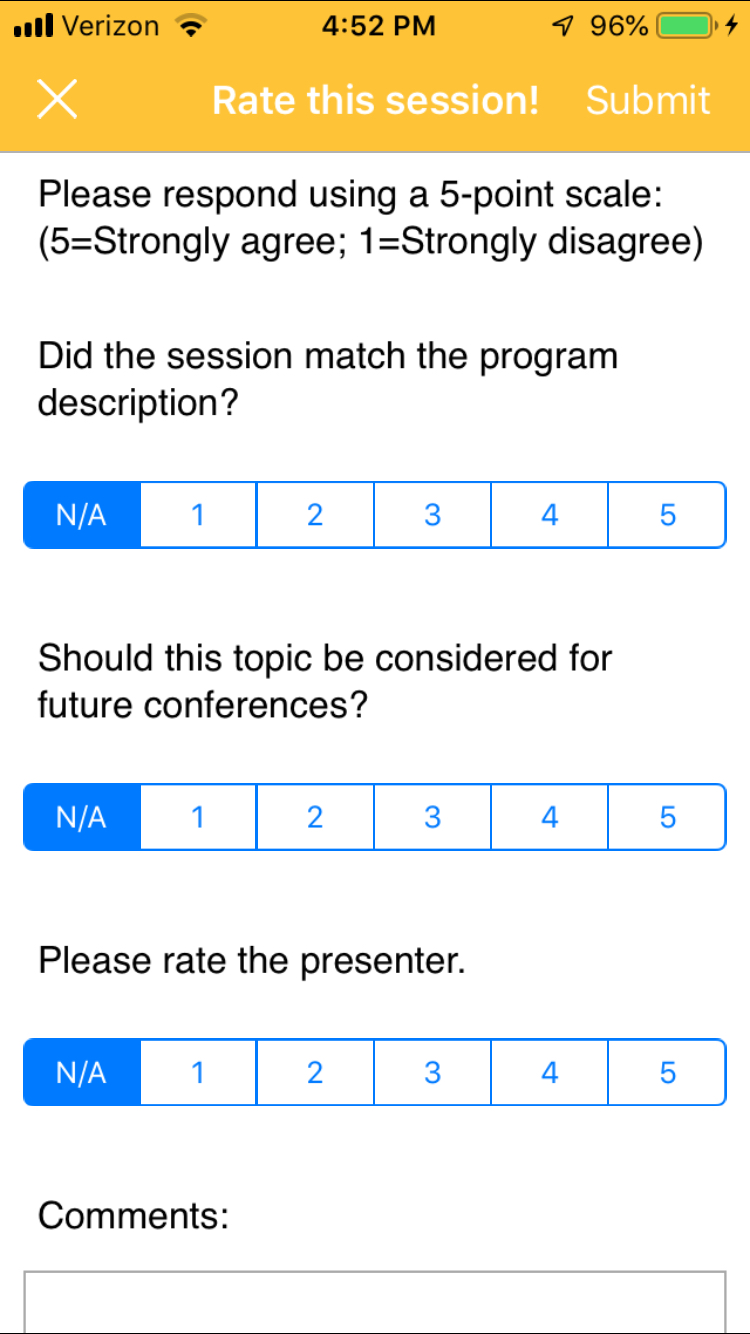This screenshot has height=1334, width=750.
Task: Rate program description match as 4
Action: (x=549, y=515)
